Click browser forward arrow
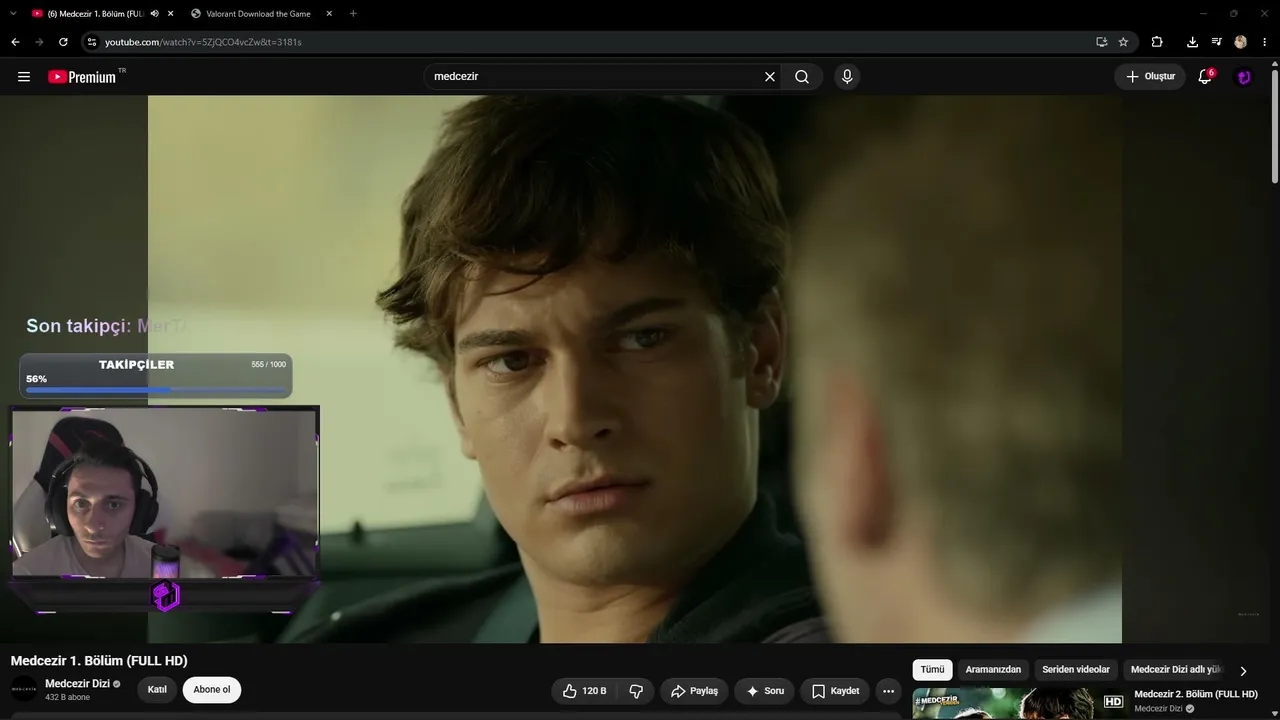Screen dimensions: 1280x720 tap(39, 42)
